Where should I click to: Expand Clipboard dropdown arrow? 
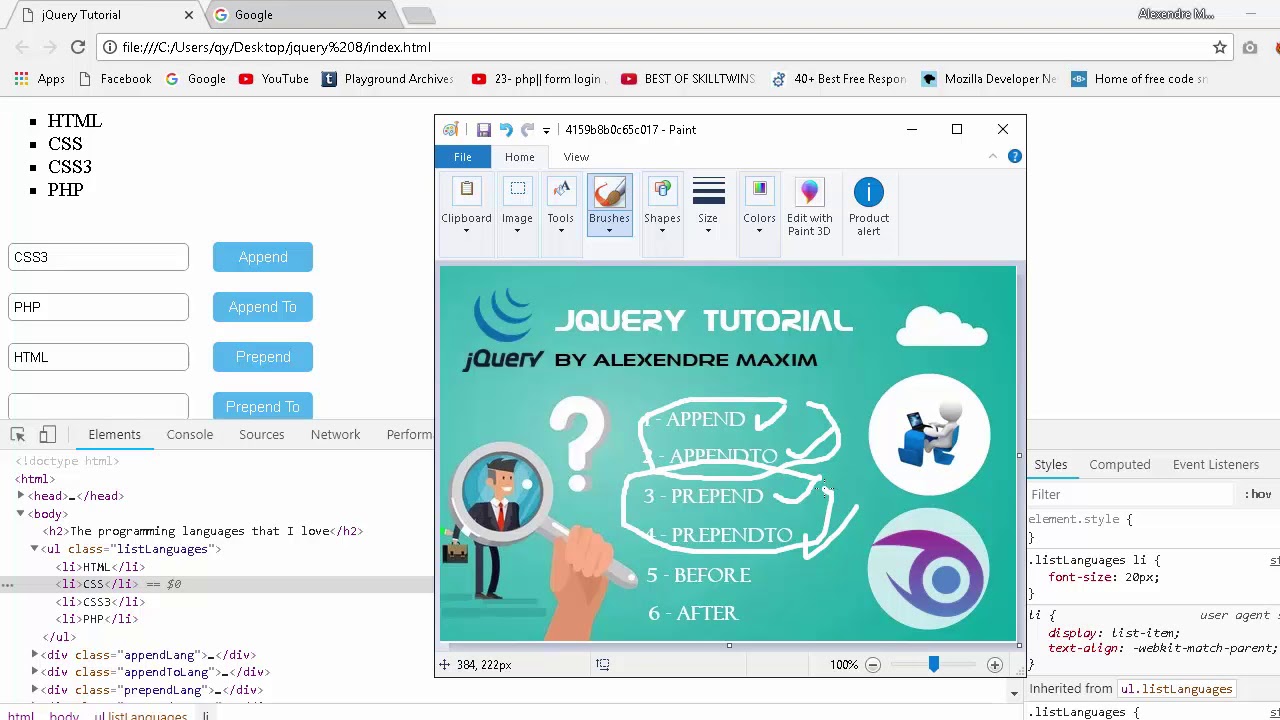pos(466,231)
